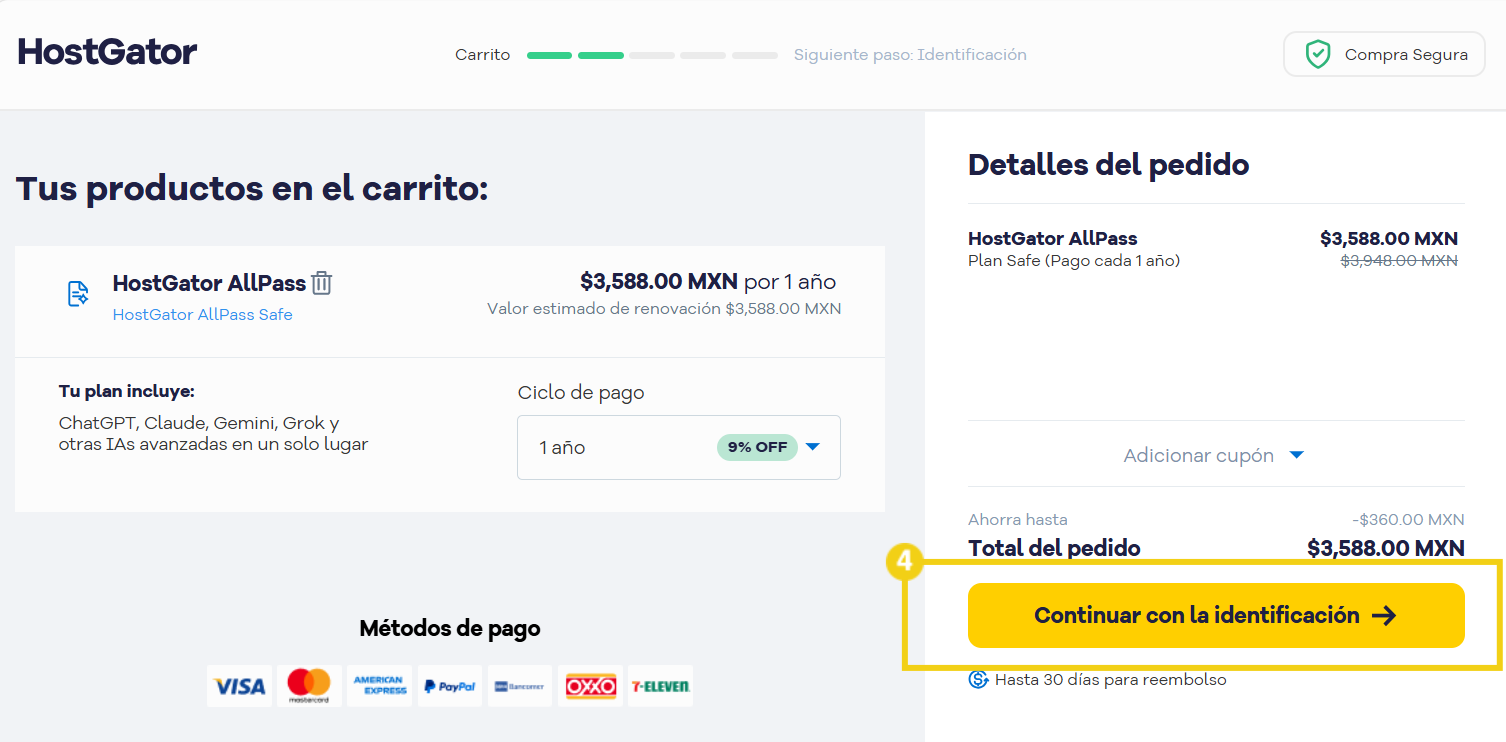Click $3,588.00 MXN por 1 año price
Screen dimensions: 1506x742
click(x=708, y=282)
